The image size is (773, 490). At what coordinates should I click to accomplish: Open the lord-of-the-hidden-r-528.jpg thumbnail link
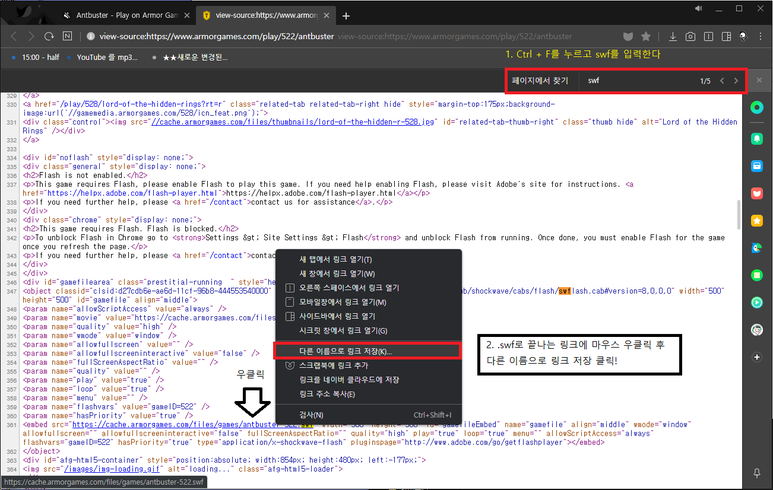tap(293, 122)
